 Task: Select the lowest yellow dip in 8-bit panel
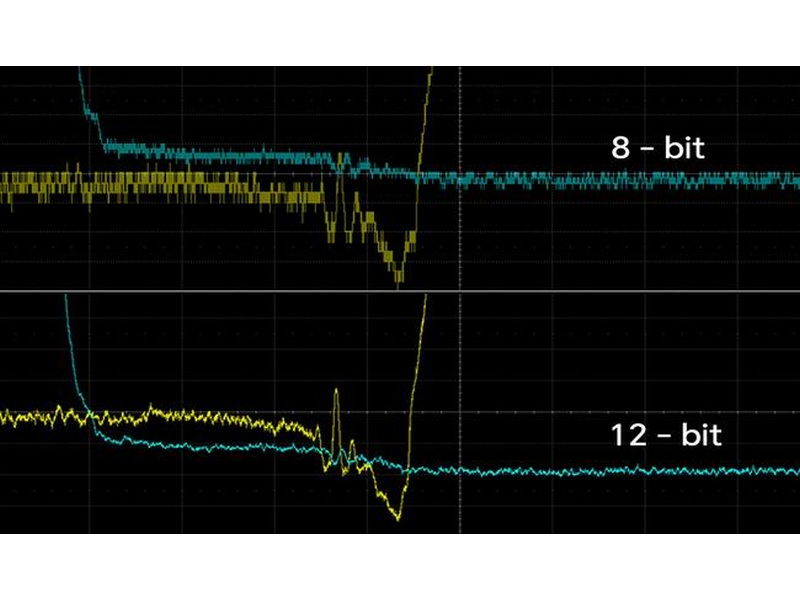[x=399, y=278]
